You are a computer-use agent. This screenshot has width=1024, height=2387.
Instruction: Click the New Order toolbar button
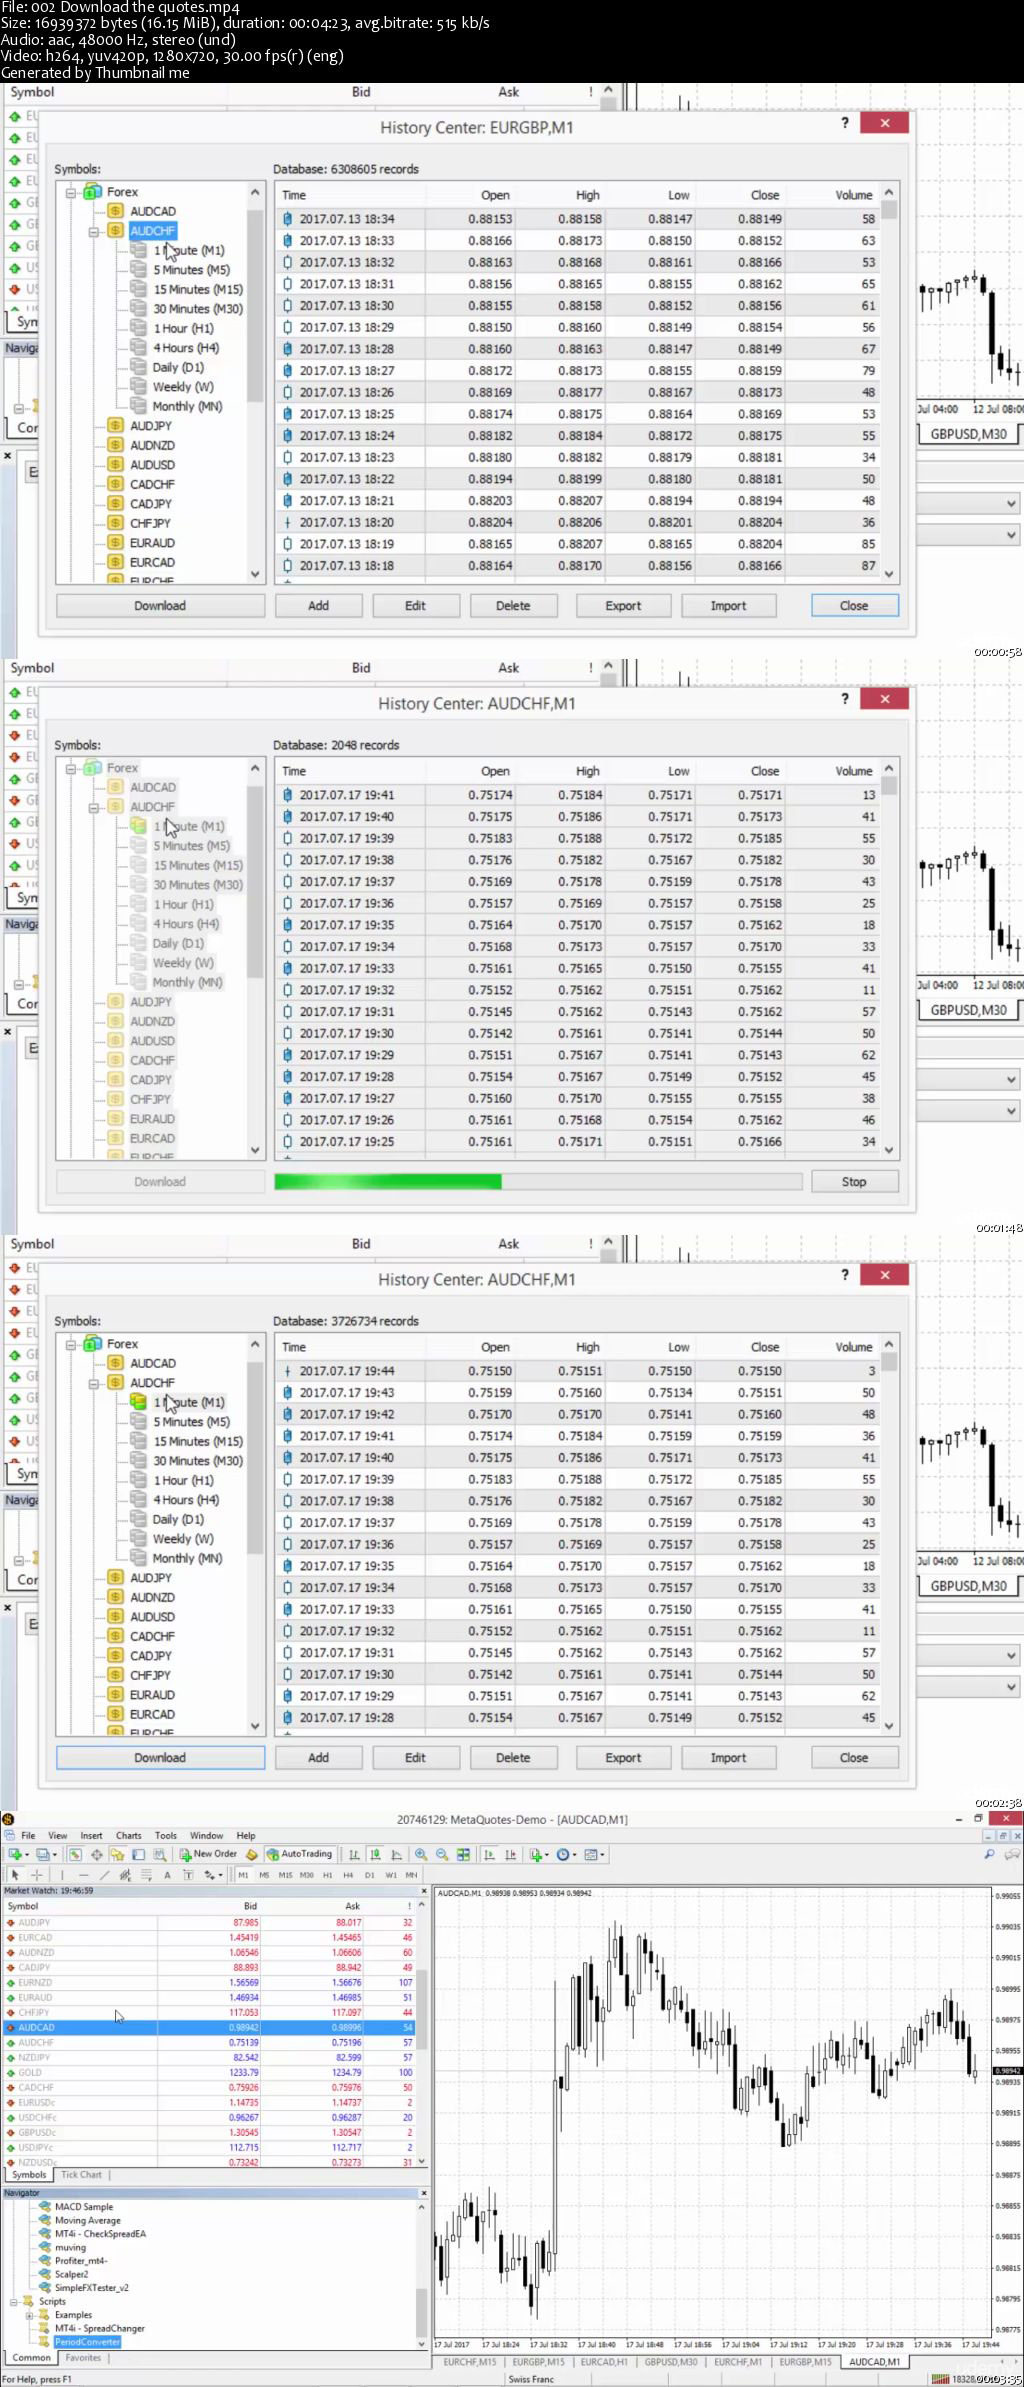point(208,1854)
